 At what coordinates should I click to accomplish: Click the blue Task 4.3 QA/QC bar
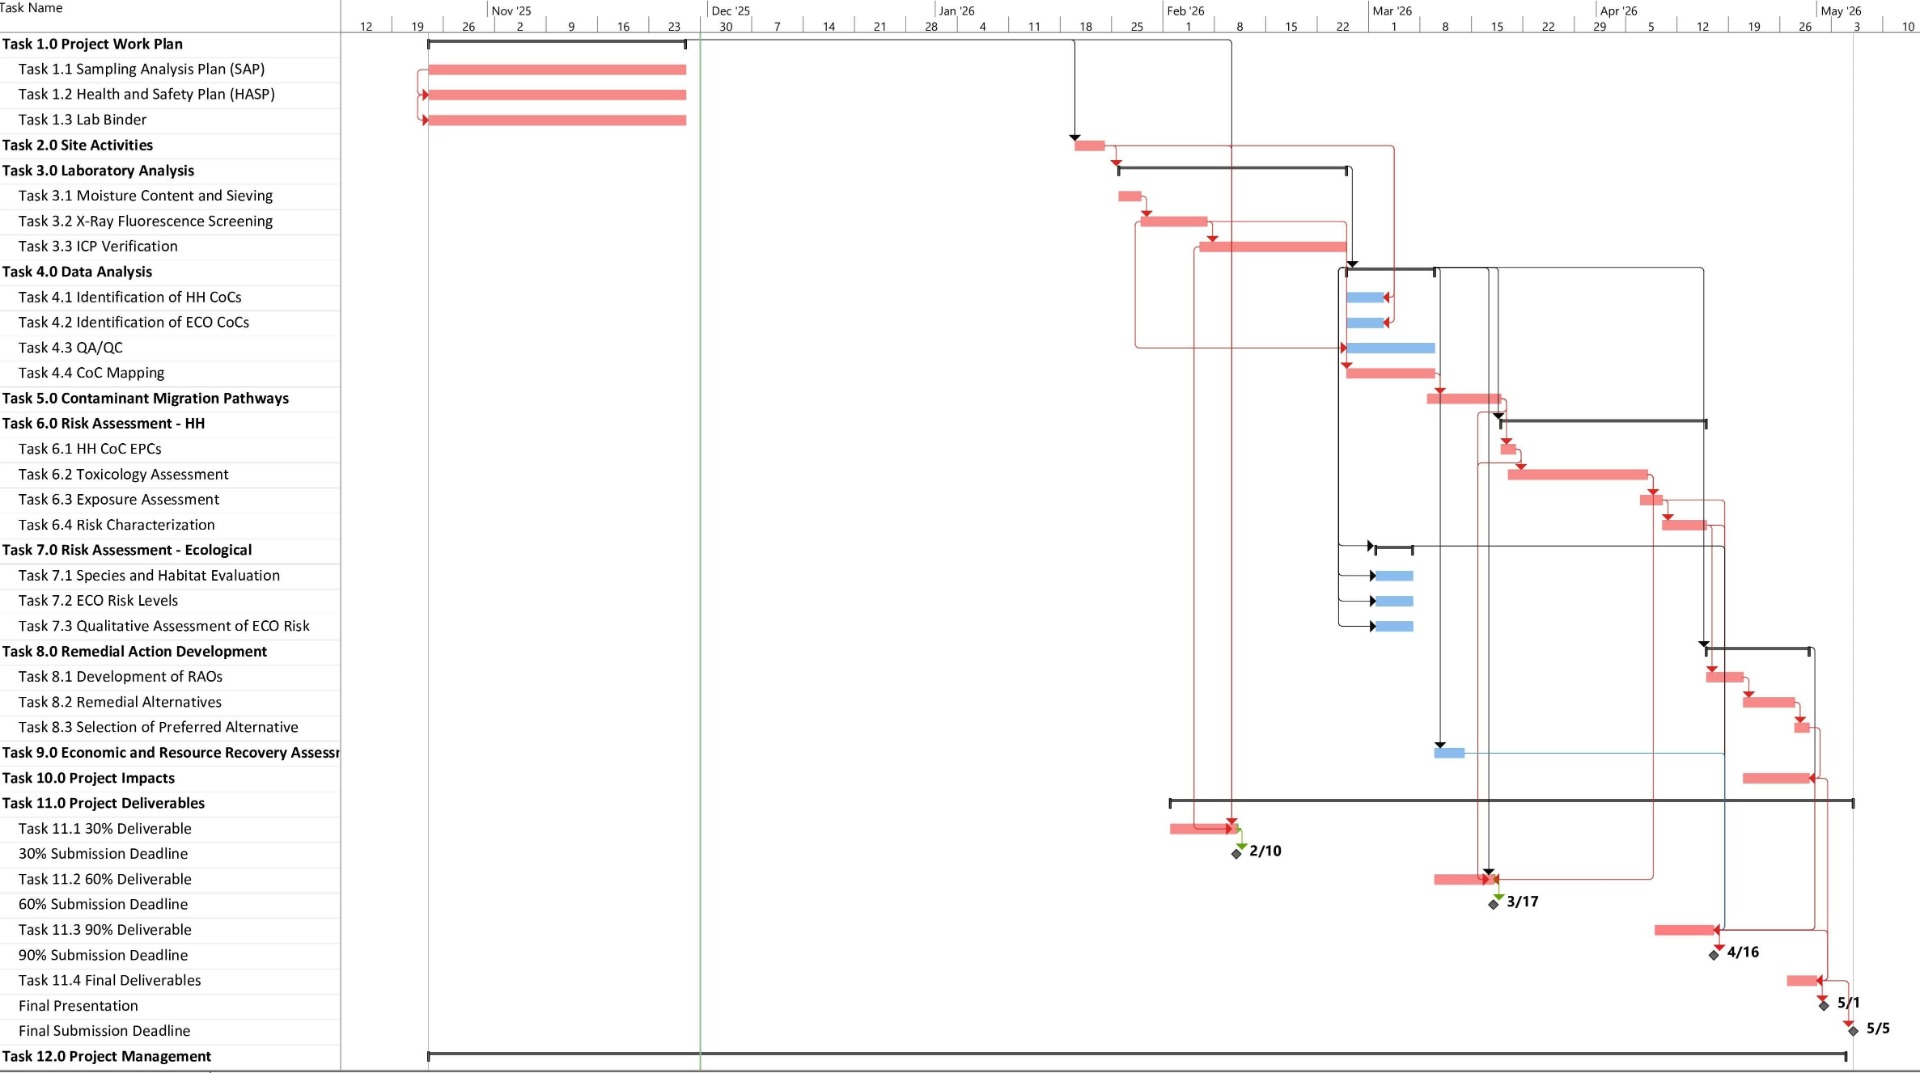point(1390,348)
